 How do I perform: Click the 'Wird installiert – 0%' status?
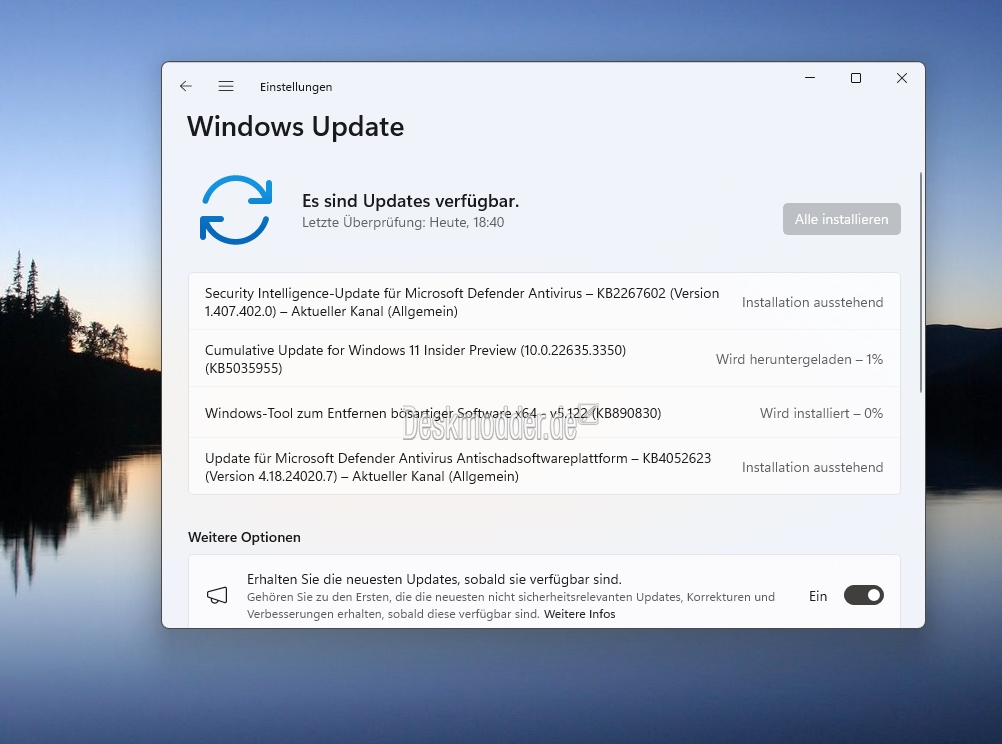tap(821, 413)
